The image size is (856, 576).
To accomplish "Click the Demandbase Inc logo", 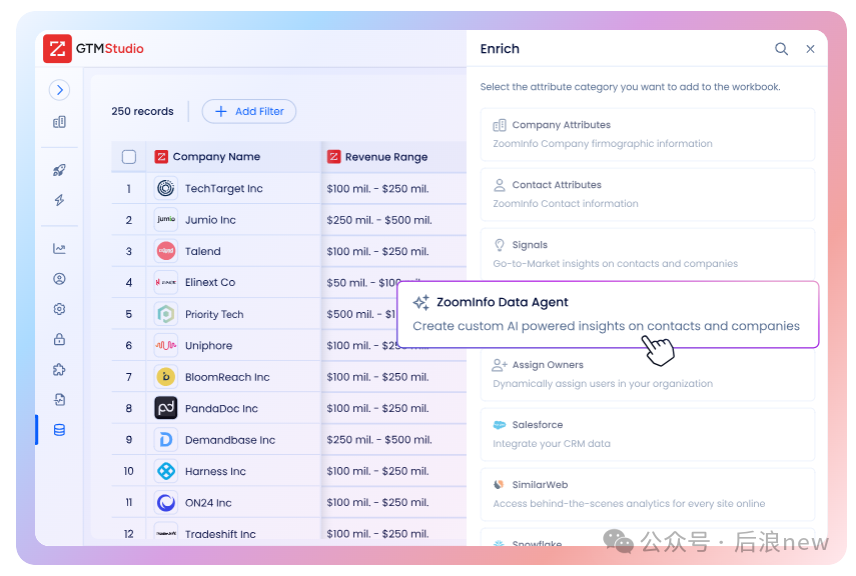I will point(166,440).
